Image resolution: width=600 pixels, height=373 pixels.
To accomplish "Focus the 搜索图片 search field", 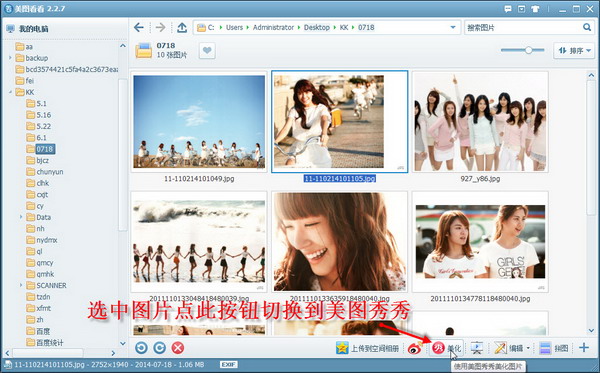I will click(523, 28).
